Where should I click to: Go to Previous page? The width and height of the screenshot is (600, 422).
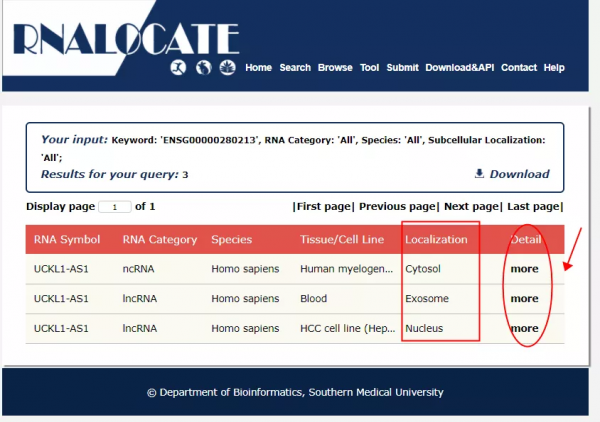click(x=399, y=207)
